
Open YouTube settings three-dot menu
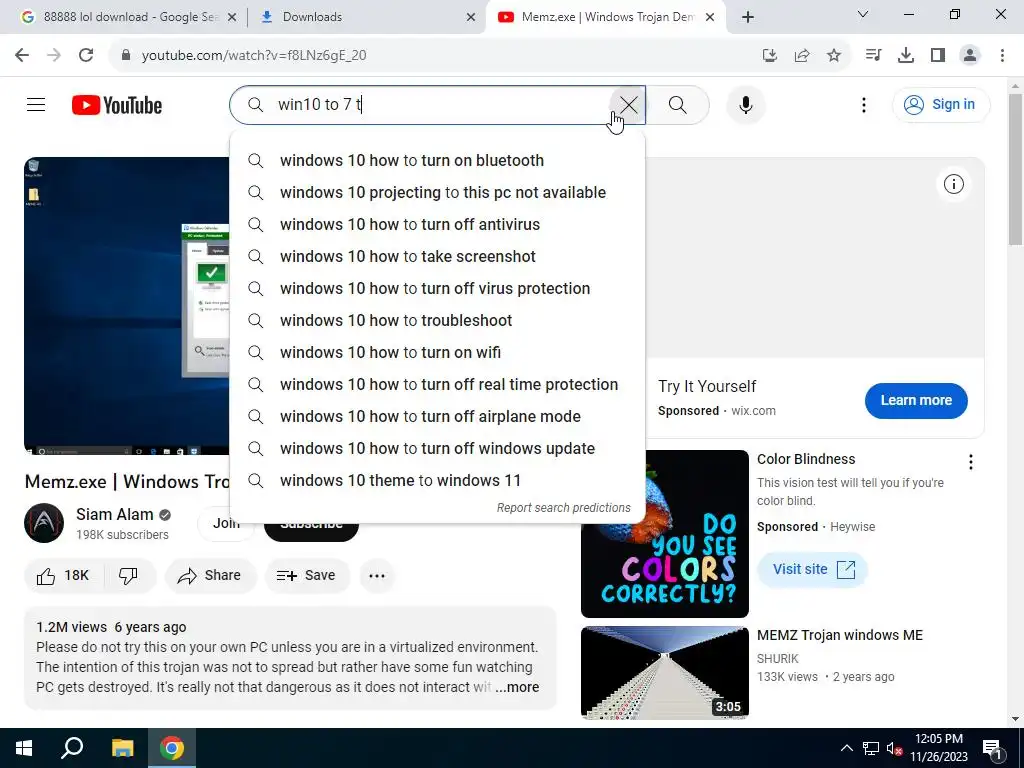click(863, 104)
